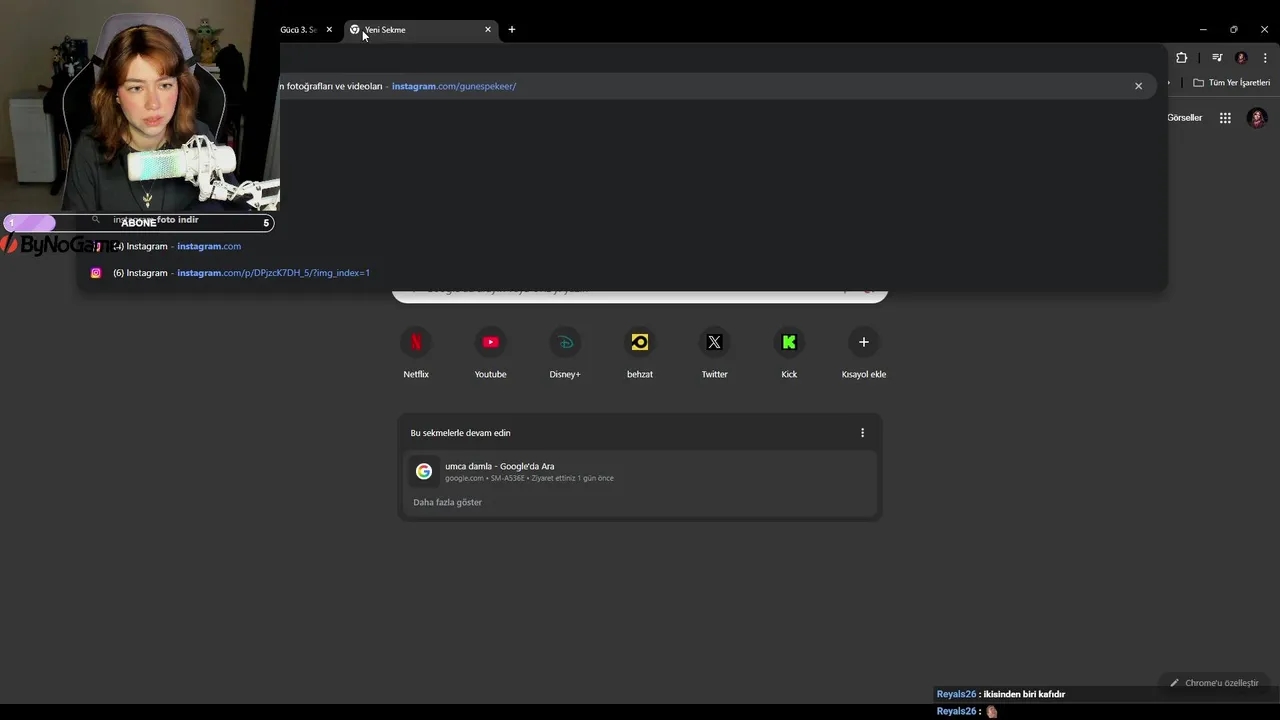Close the Gücü 3. Se tab
1280x720 pixels.
[329, 30]
